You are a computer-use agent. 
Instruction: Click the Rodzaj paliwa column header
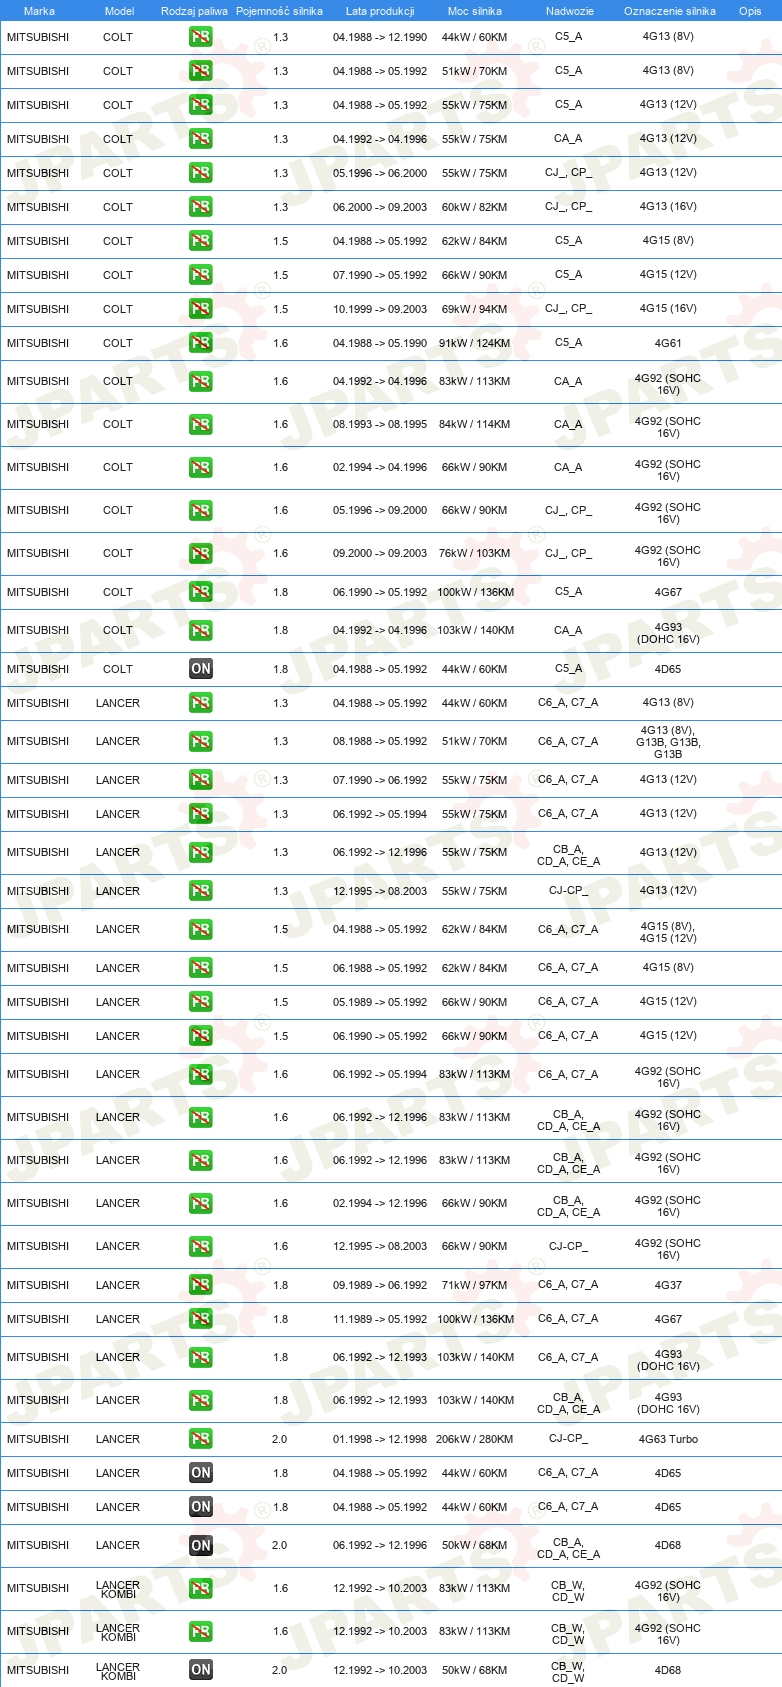click(x=194, y=11)
